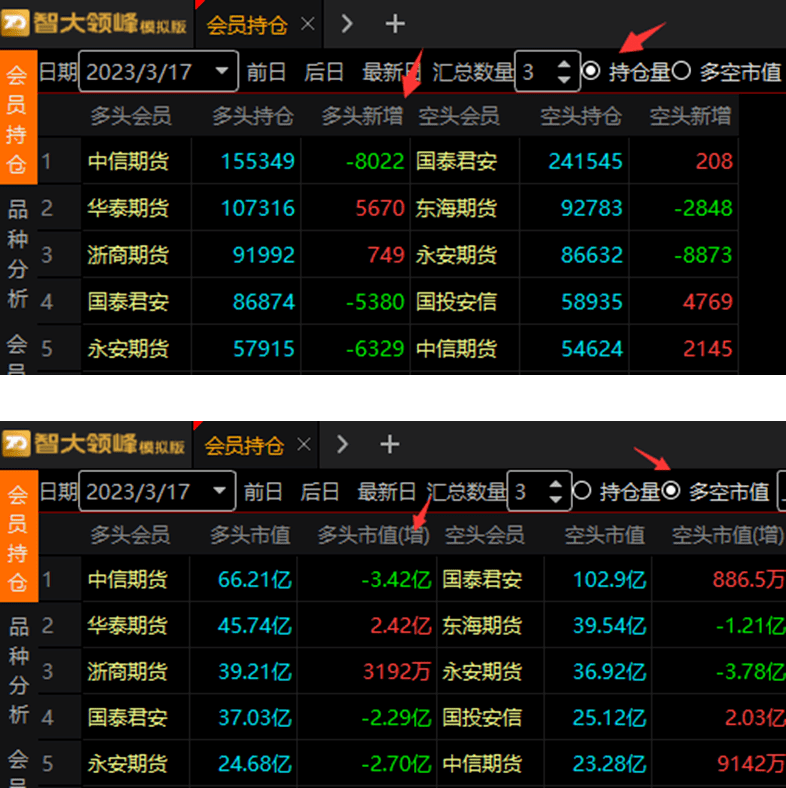Click the + new tab icon in 持仓量 view
This screenshot has height=788, width=786.
(395, 23)
